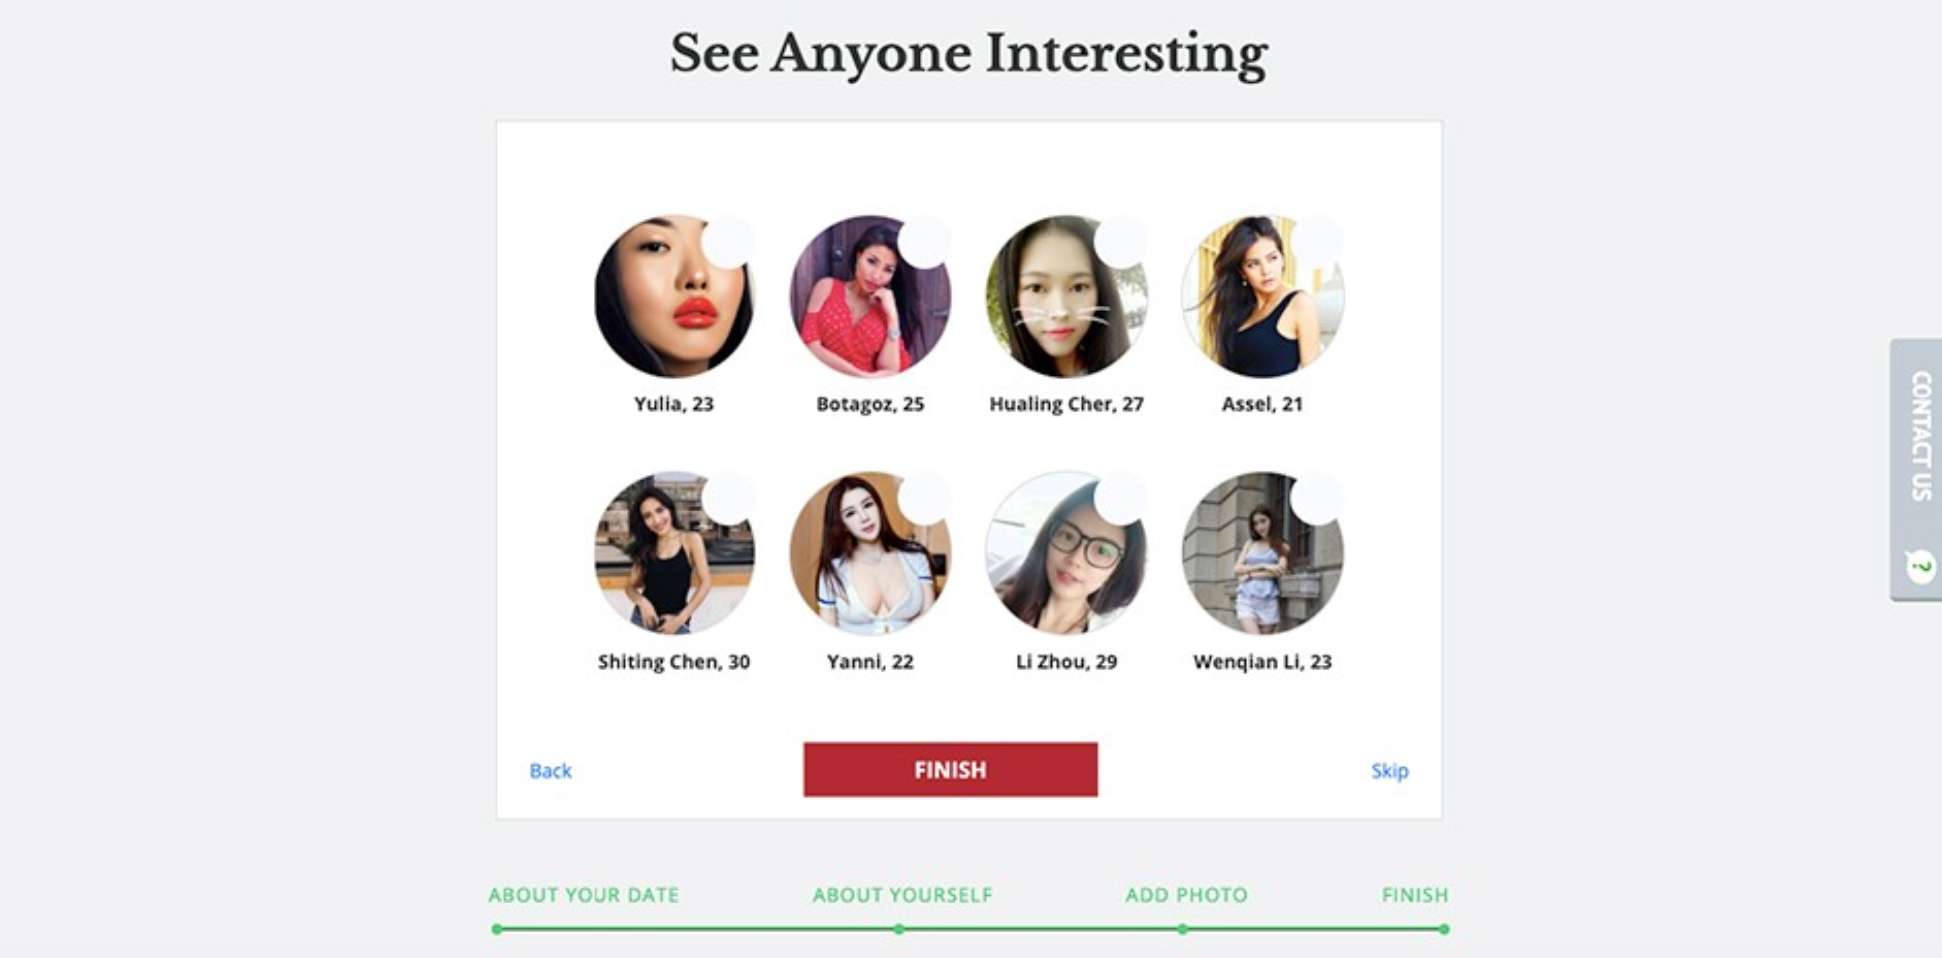This screenshot has width=1942, height=958.
Task: Click the Skip link
Action: [x=1389, y=771]
